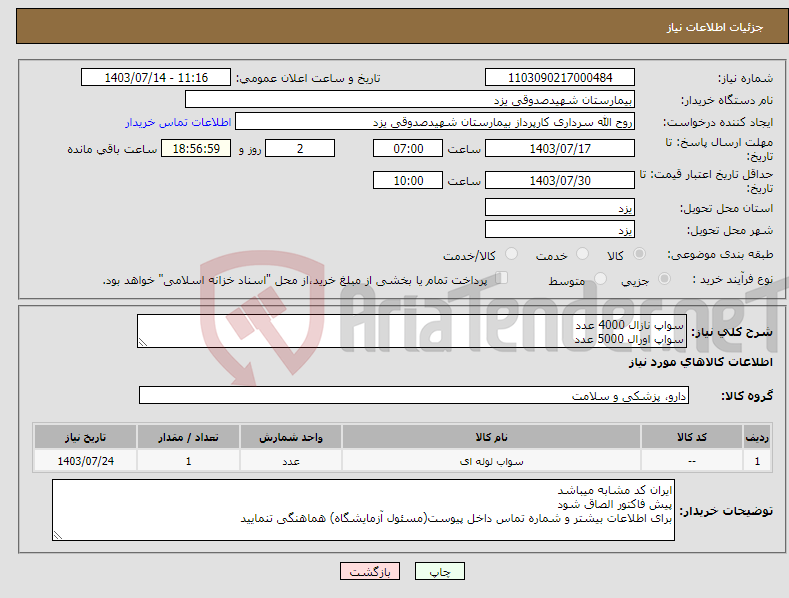Click the جزئیات اطلاعات نیاز header title

[x=715, y=27]
